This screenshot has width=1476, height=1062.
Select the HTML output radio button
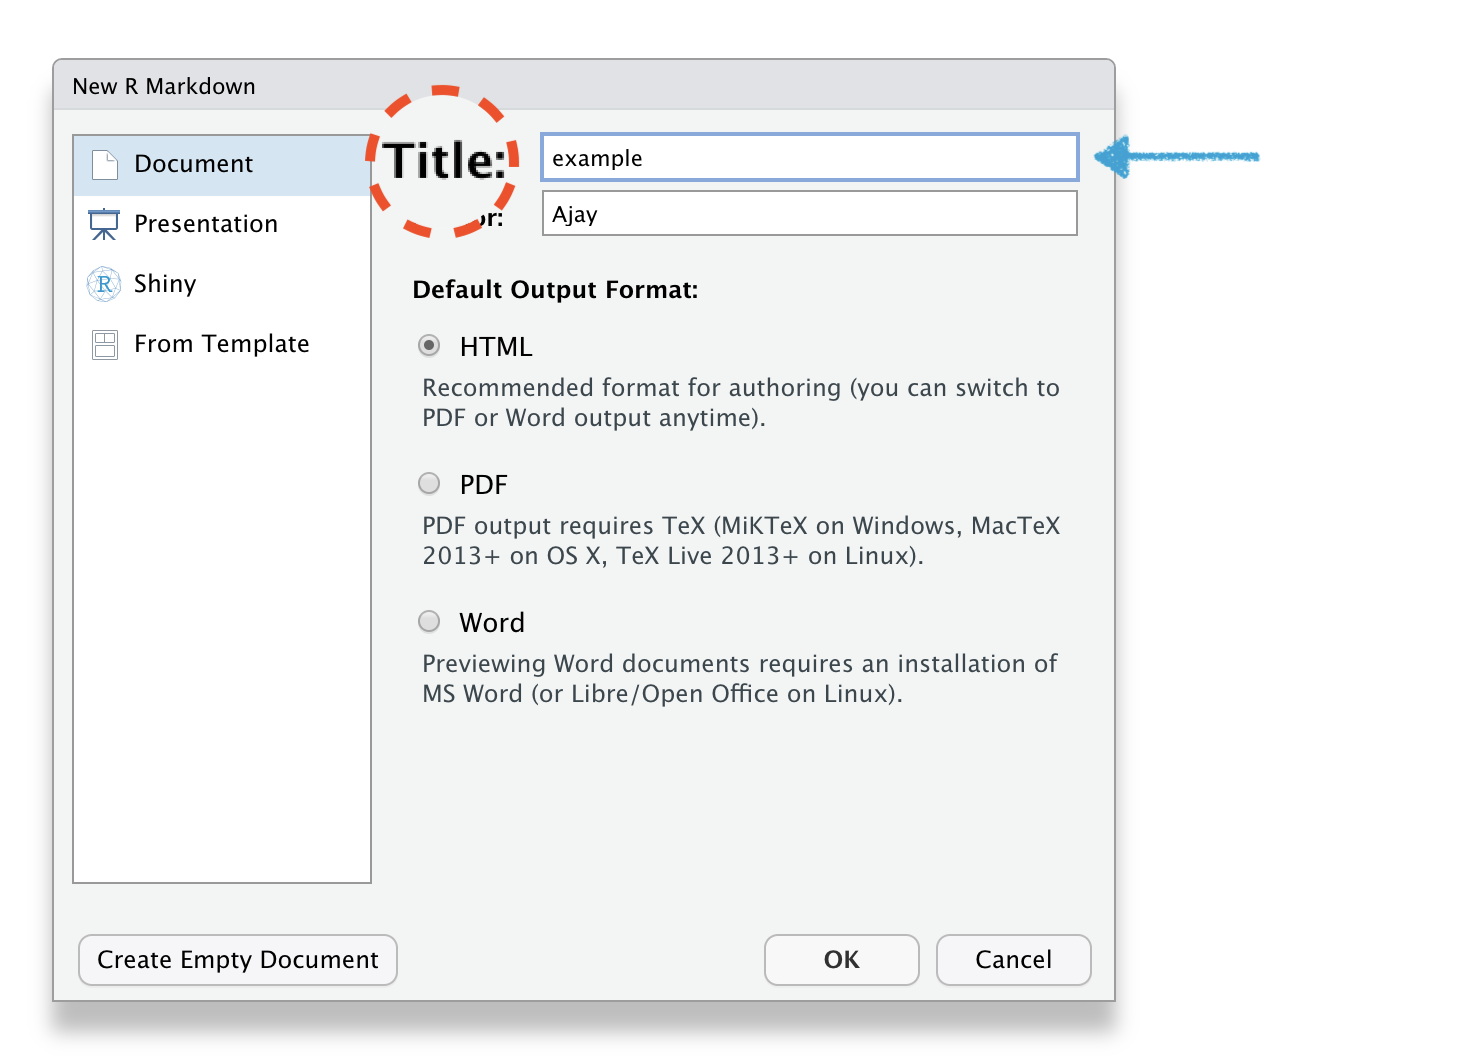click(x=429, y=346)
